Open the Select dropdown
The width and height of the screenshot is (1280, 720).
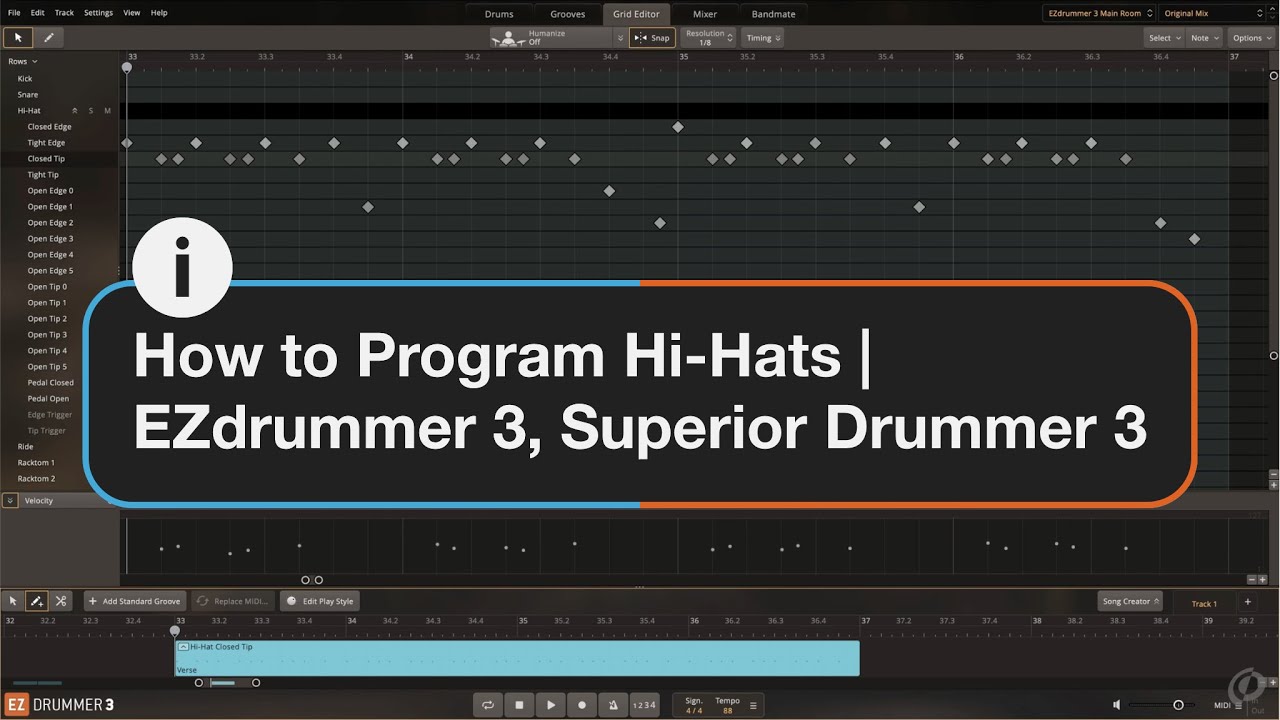tap(1164, 38)
